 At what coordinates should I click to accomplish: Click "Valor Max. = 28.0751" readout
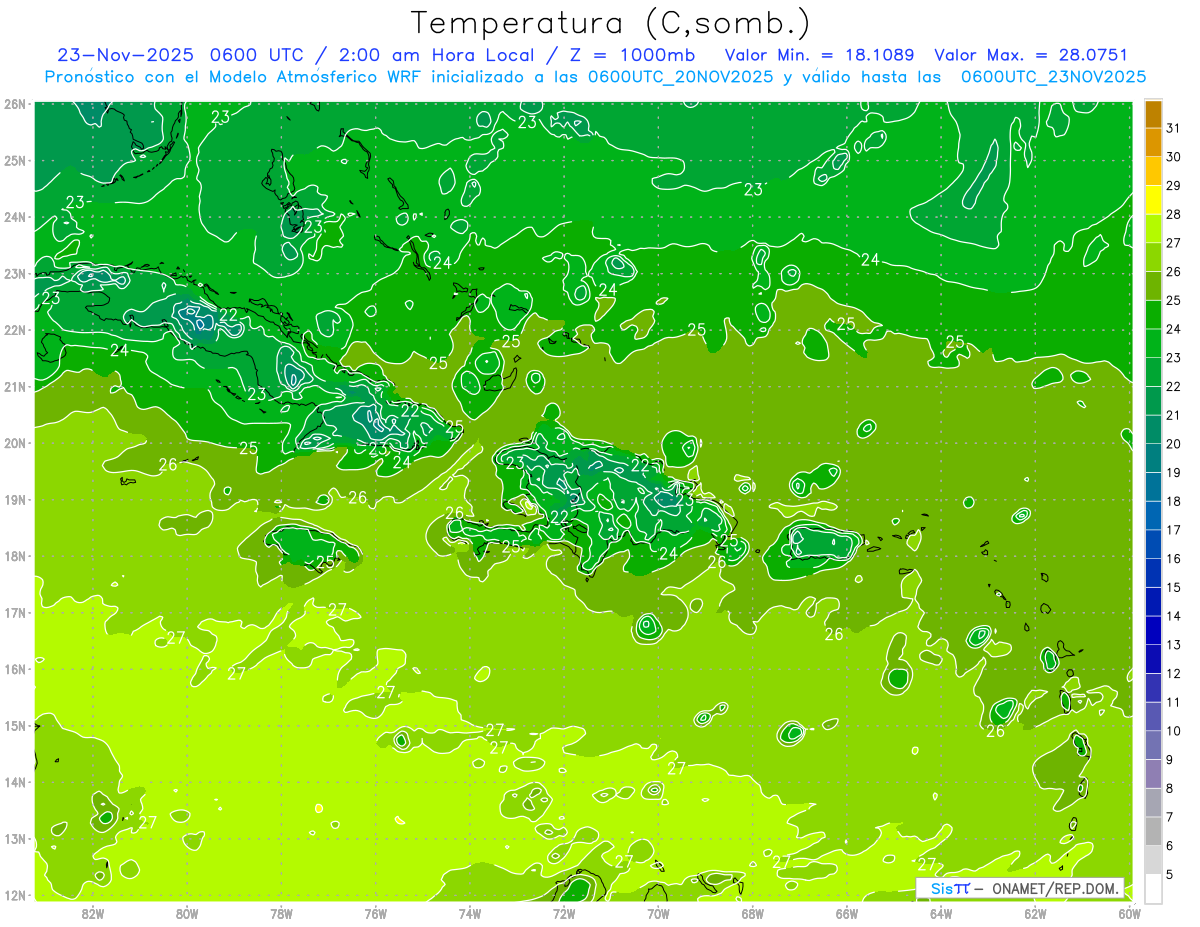(1030, 55)
